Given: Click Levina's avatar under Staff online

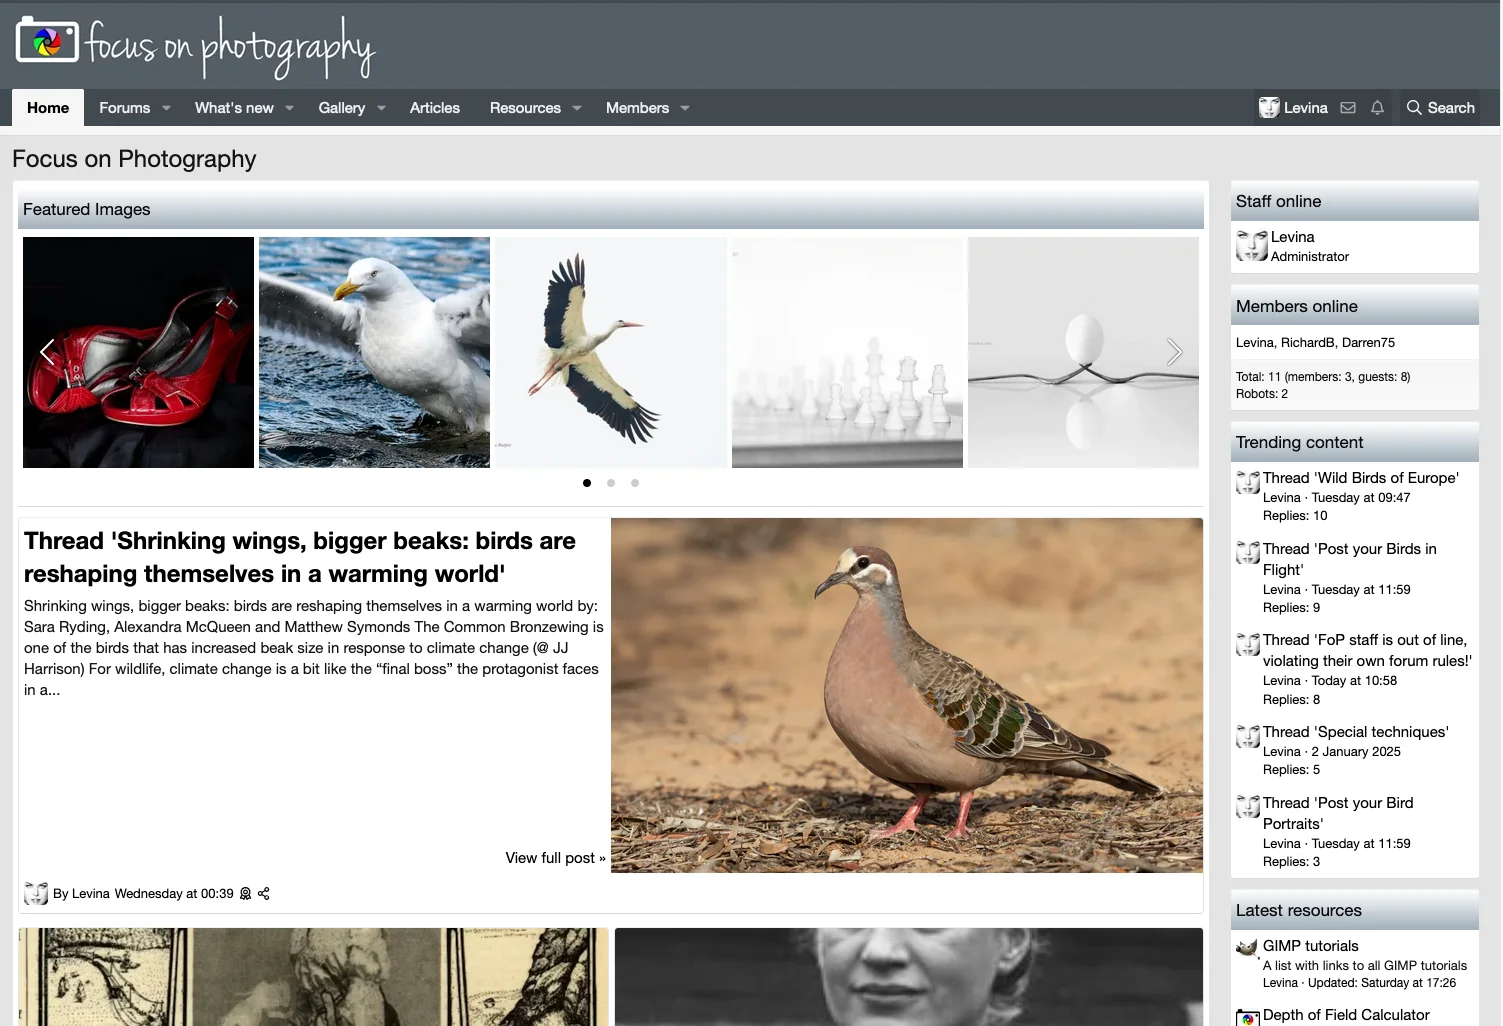Looking at the screenshot, I should pyautogui.click(x=1251, y=246).
